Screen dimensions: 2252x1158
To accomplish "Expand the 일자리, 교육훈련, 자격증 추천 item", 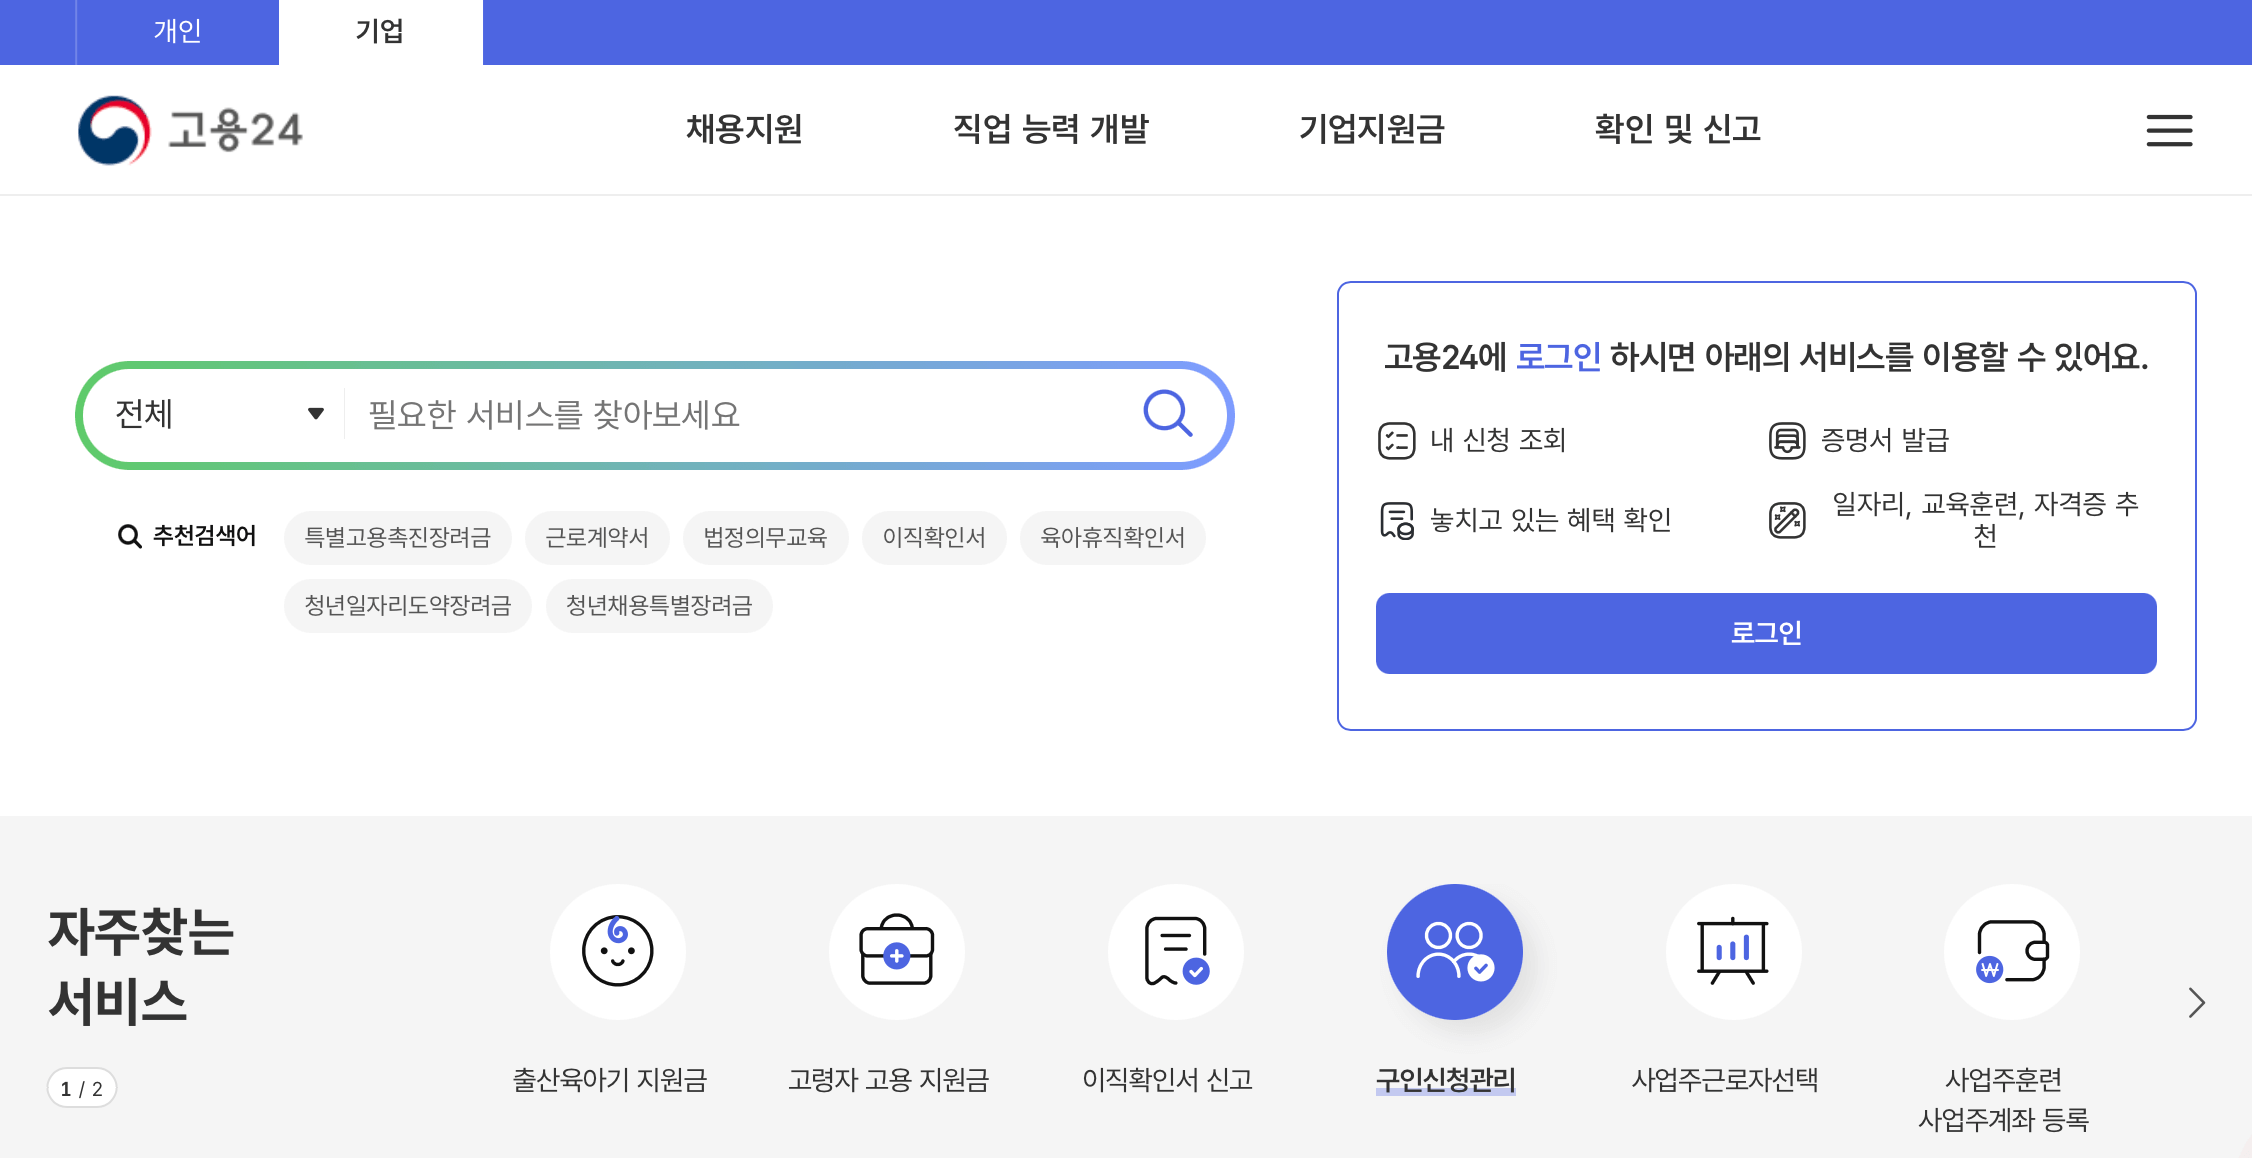I will point(1985,518).
